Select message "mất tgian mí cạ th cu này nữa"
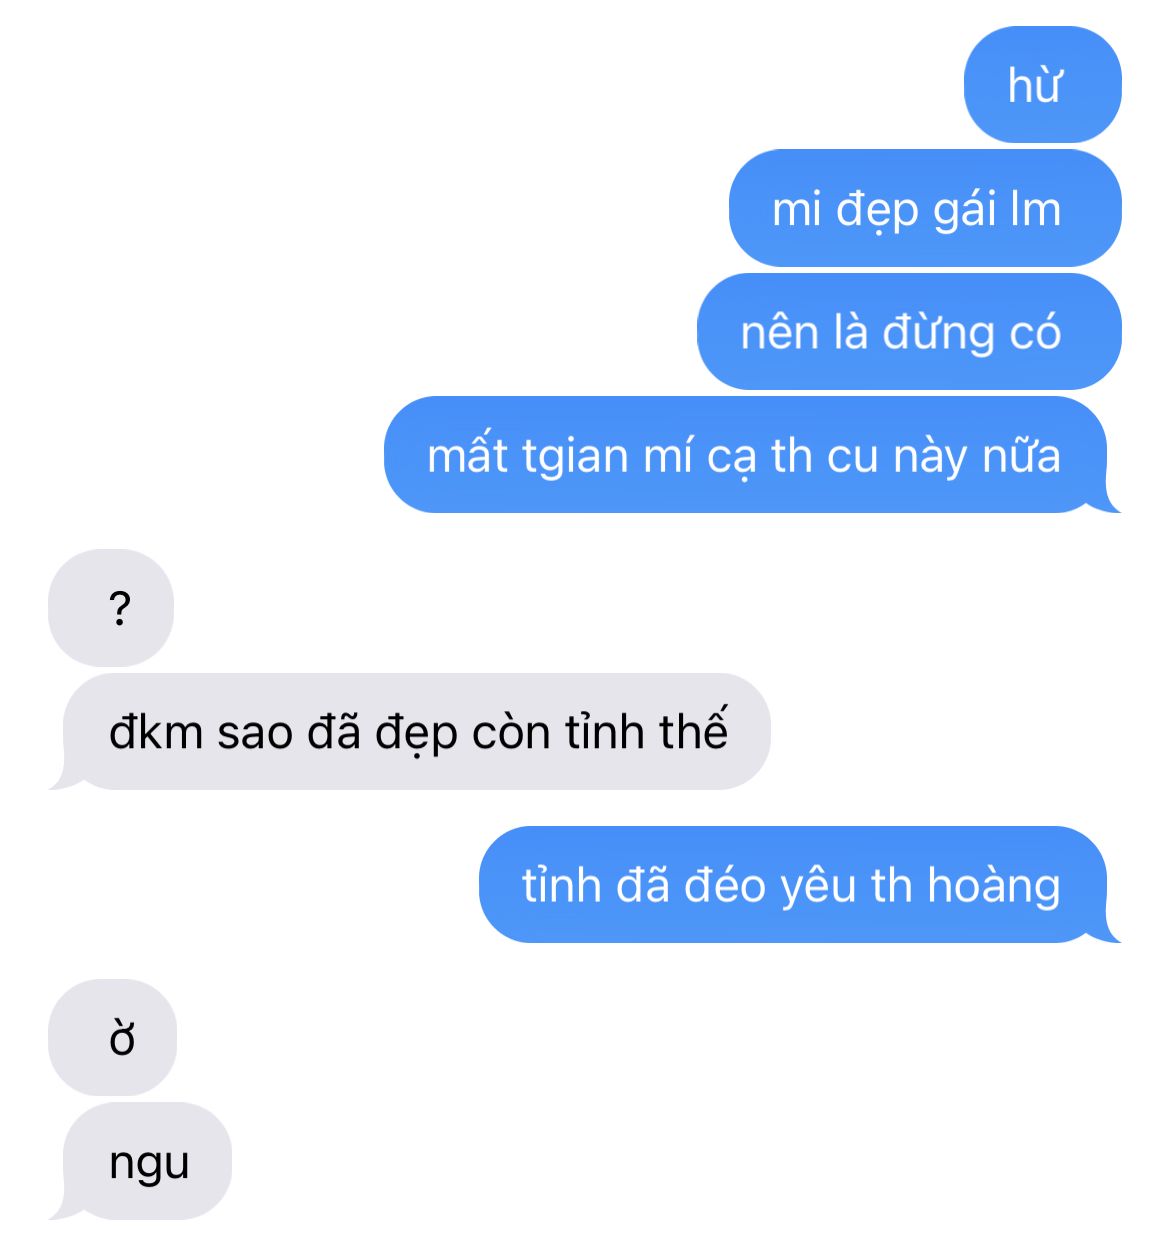Image resolution: width=1170 pixels, height=1247 pixels. (752, 455)
